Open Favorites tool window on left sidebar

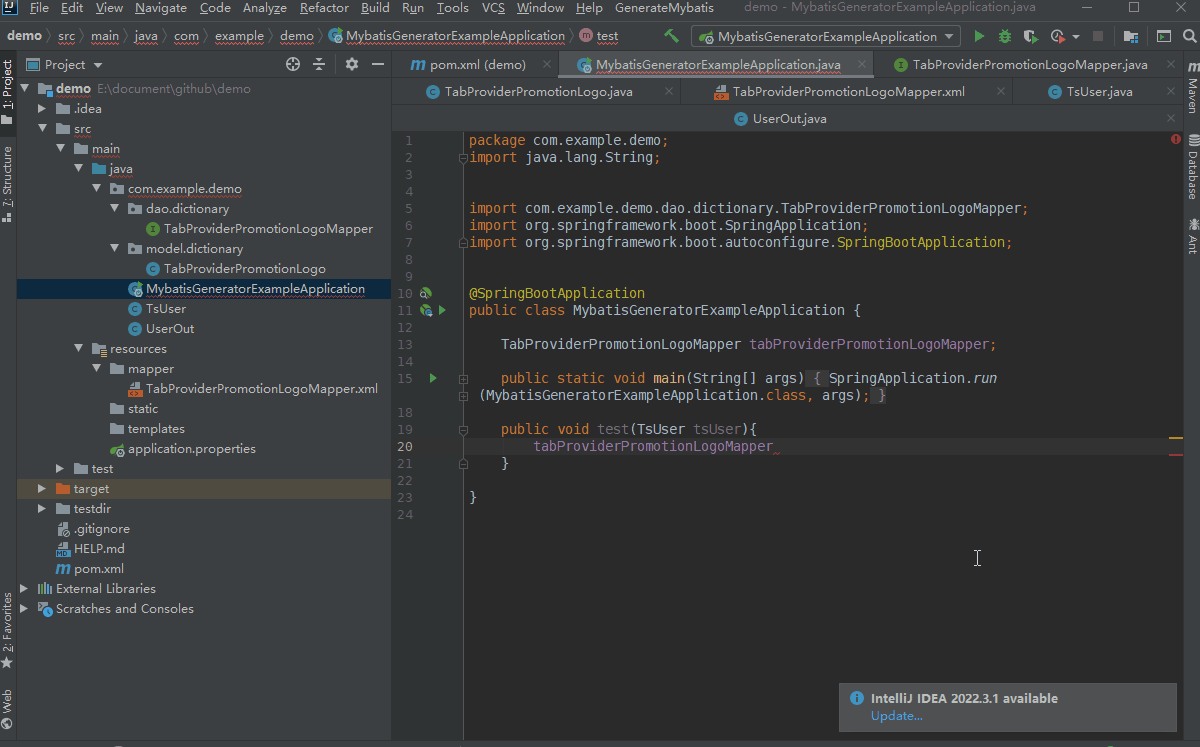point(8,631)
